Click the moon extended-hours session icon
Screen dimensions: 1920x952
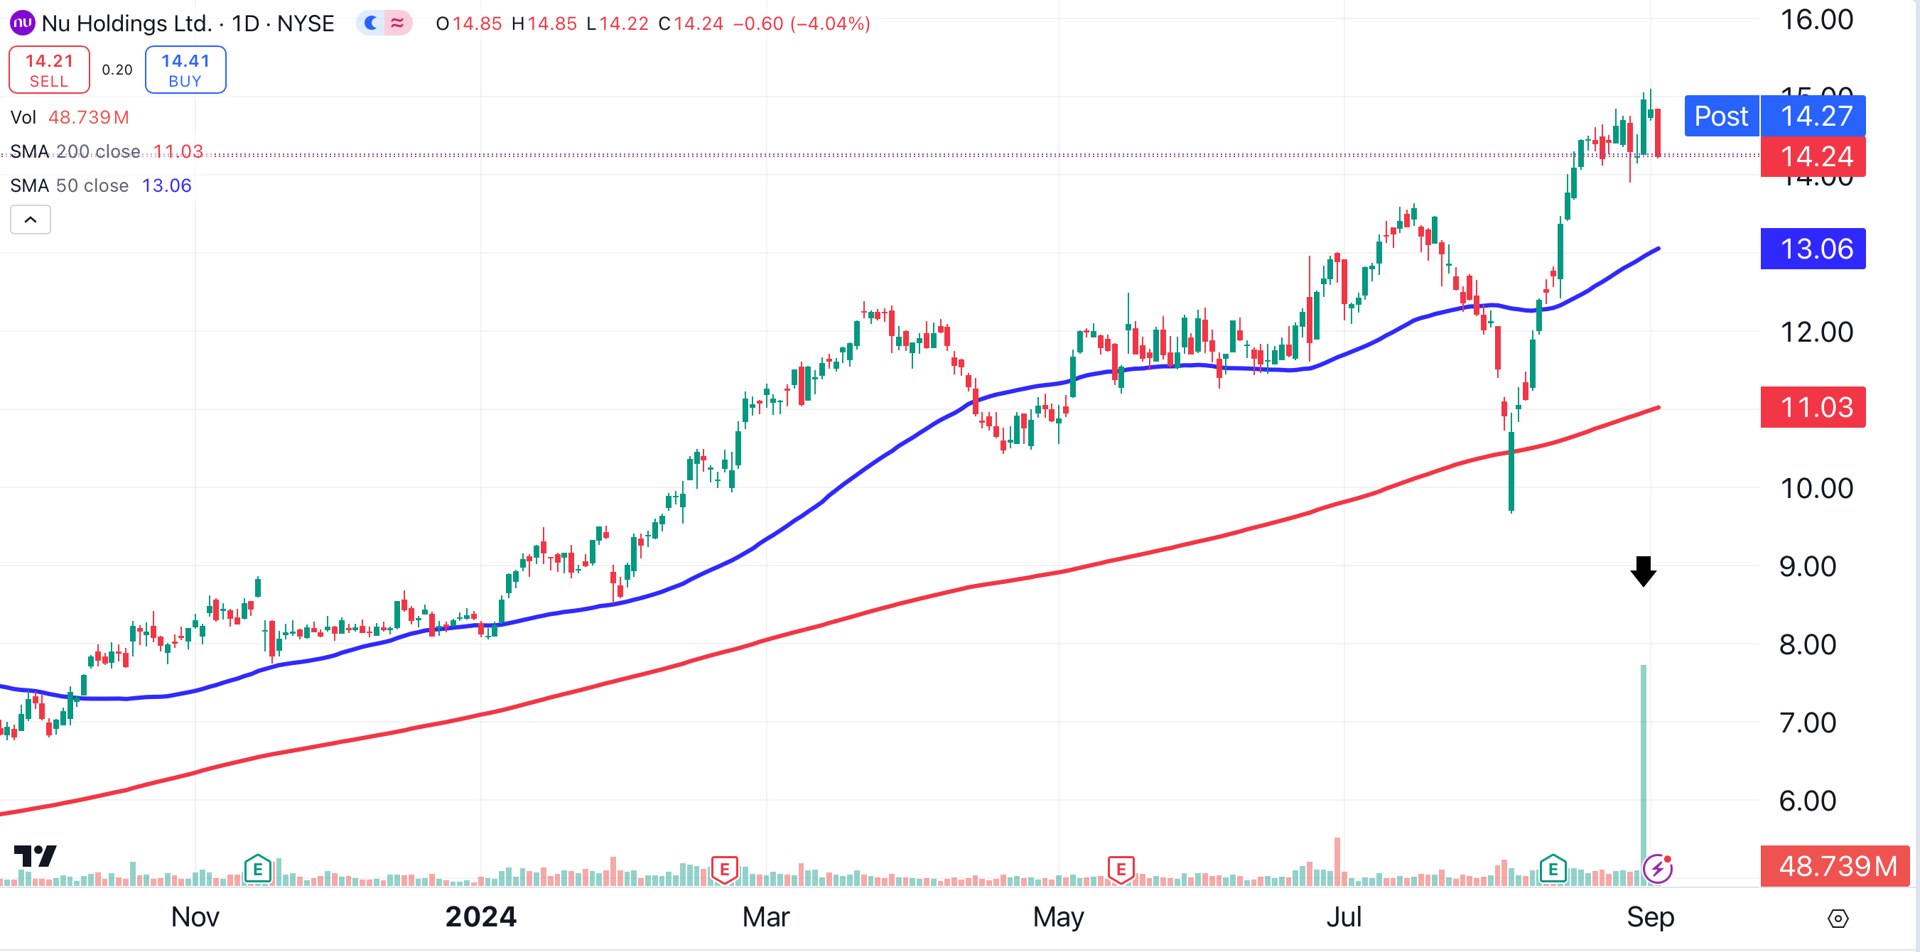pos(371,23)
